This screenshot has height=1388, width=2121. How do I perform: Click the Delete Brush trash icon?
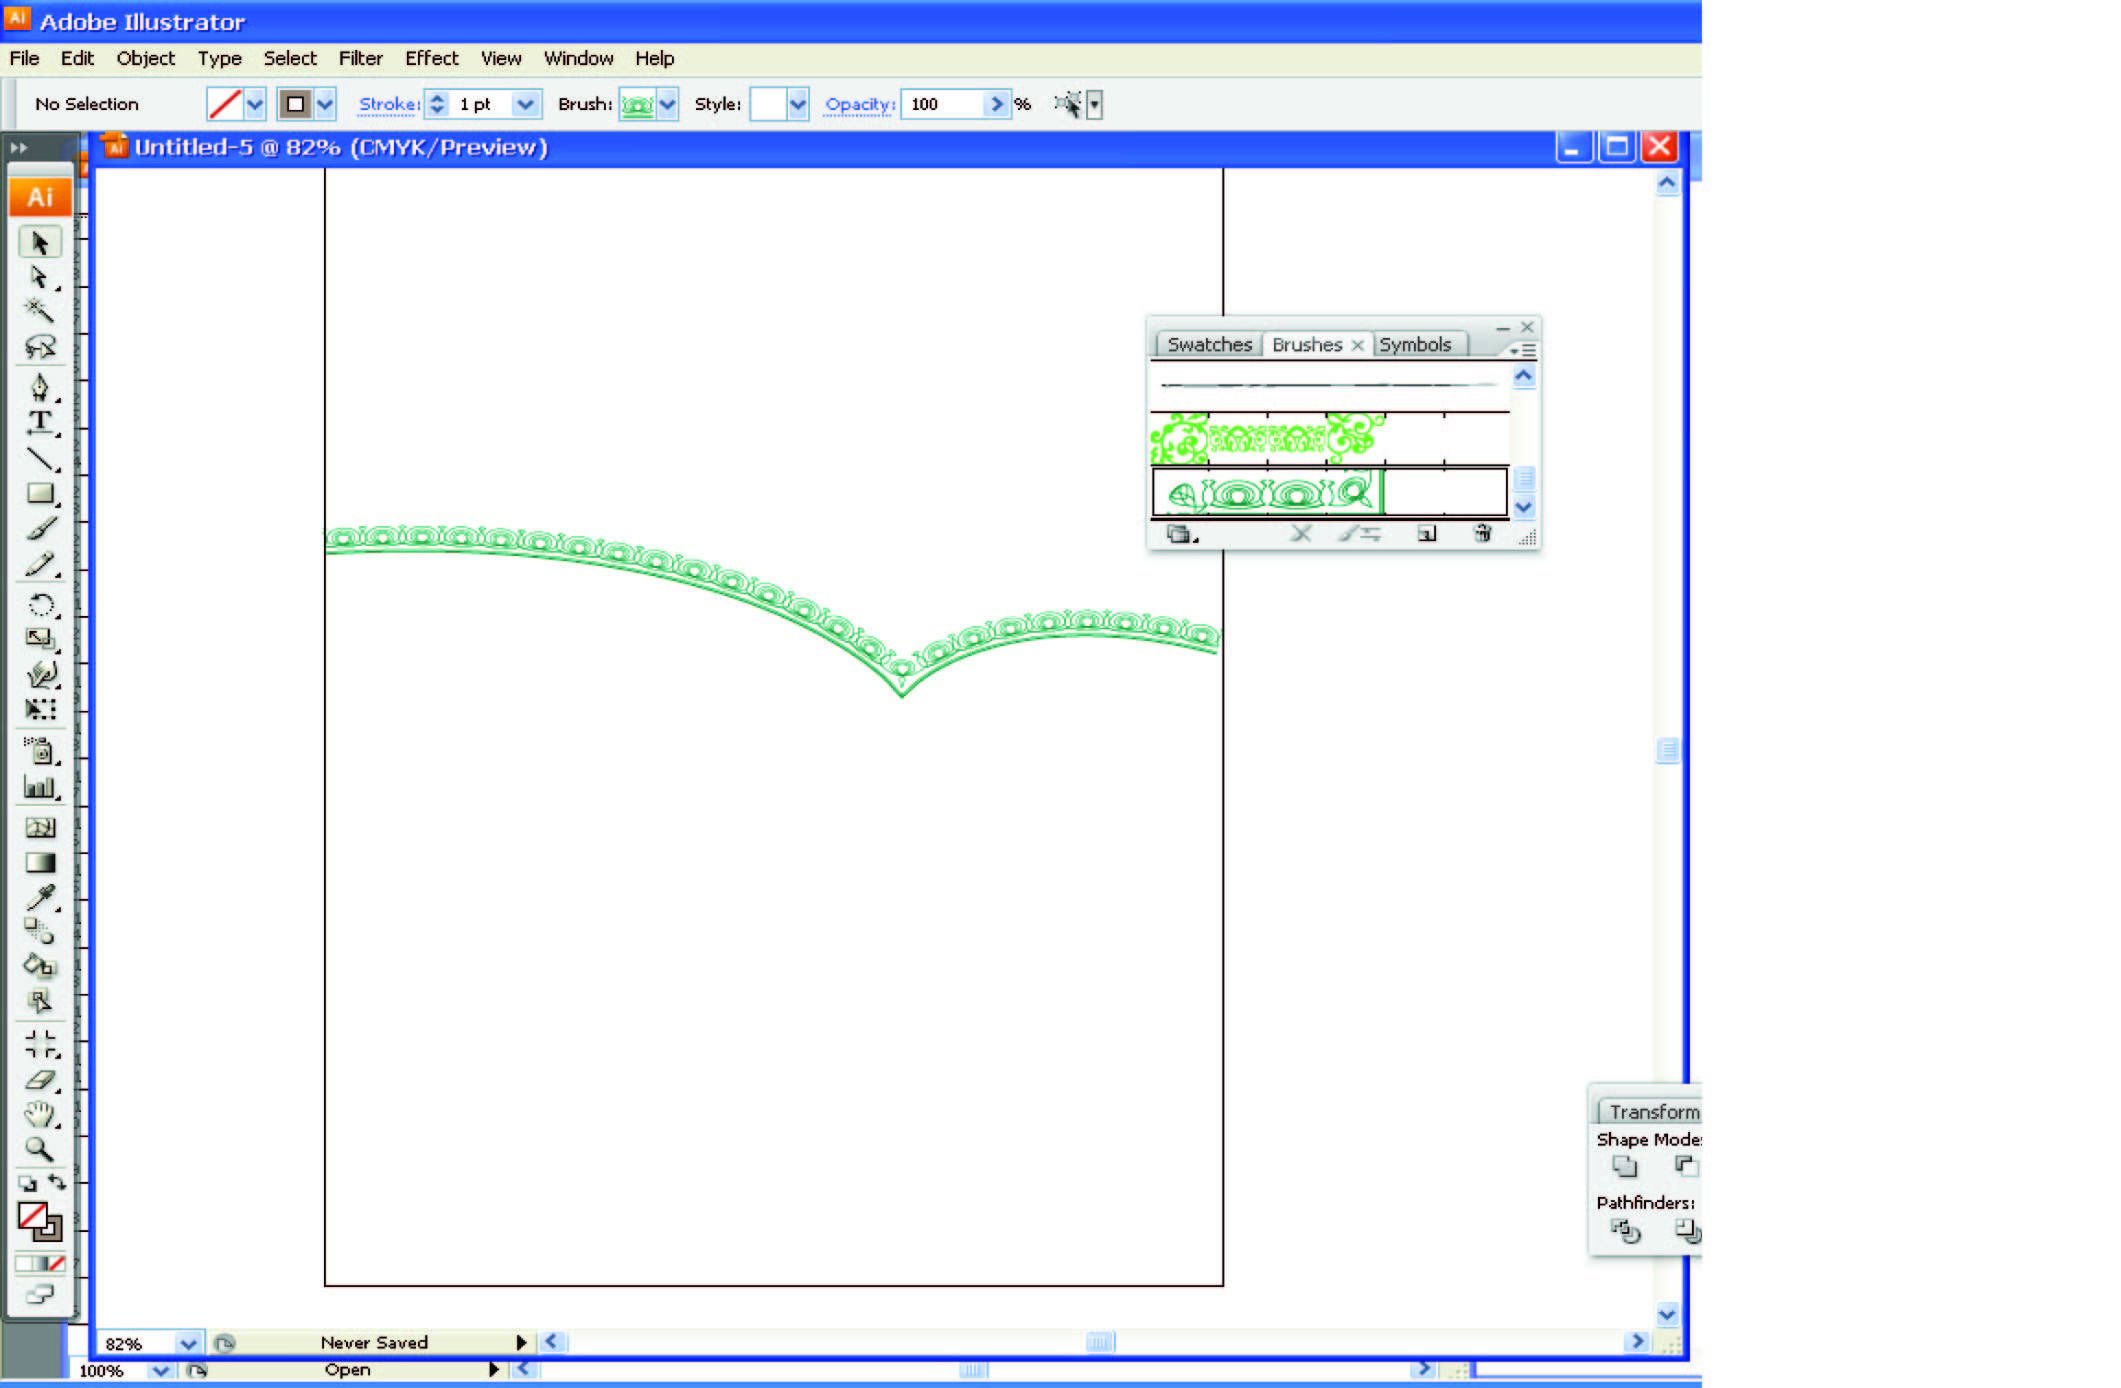click(x=1482, y=534)
